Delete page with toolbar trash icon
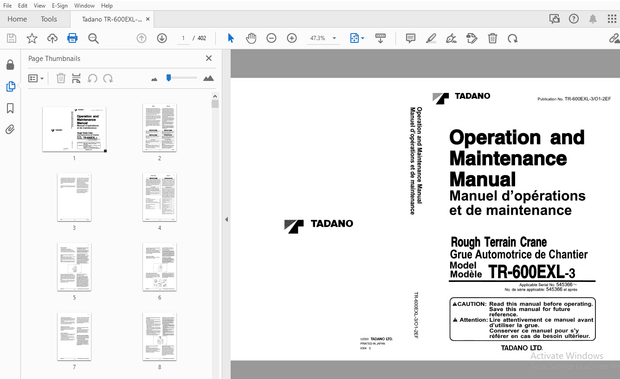620x379 pixels. (x=492, y=38)
